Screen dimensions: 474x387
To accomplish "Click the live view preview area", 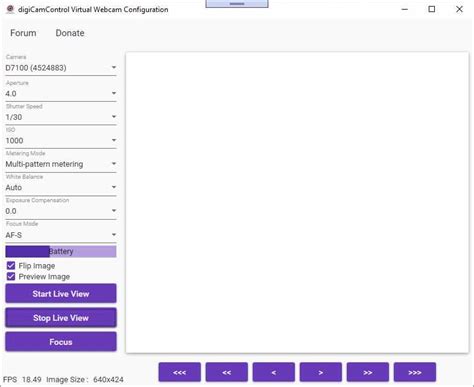I will [x=297, y=202].
